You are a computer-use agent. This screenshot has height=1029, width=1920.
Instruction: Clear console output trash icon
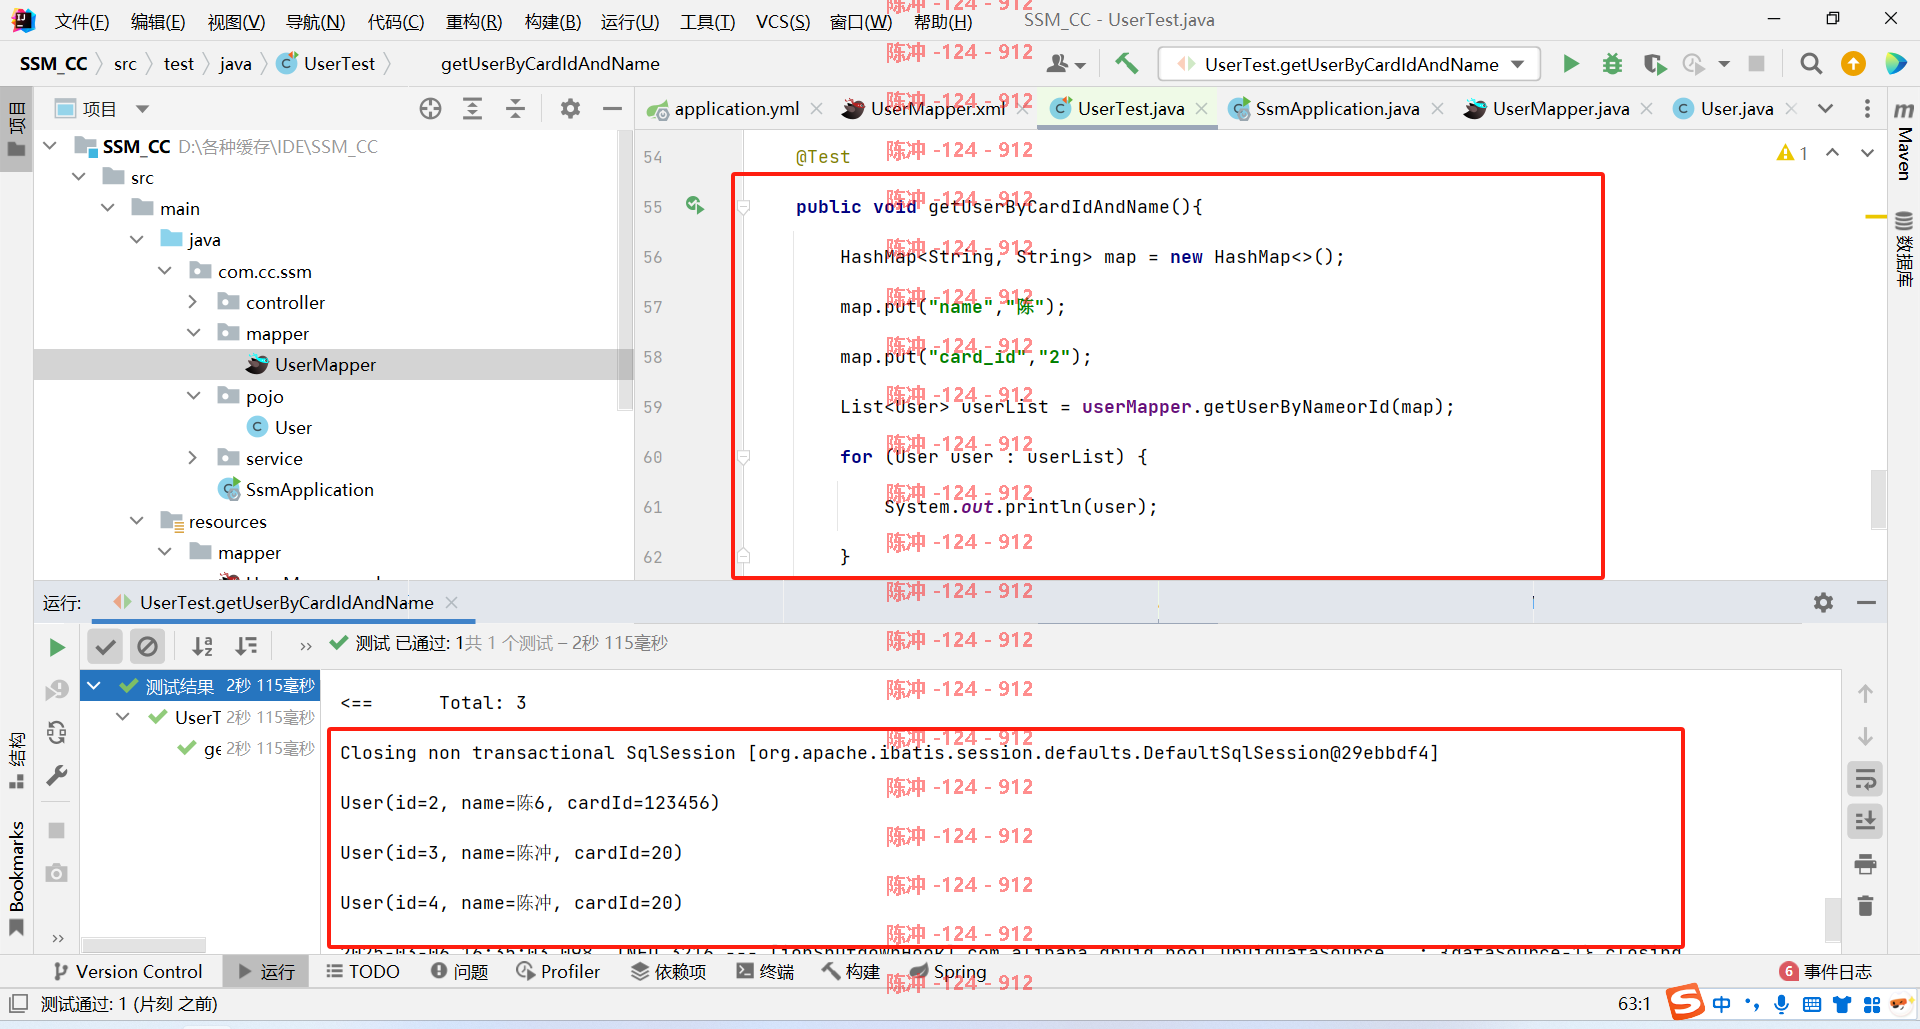pos(1865,906)
